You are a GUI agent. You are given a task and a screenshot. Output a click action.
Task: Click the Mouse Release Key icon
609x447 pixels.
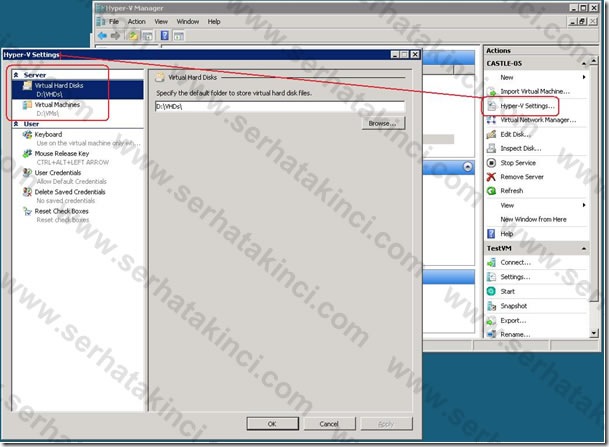click(x=27, y=154)
